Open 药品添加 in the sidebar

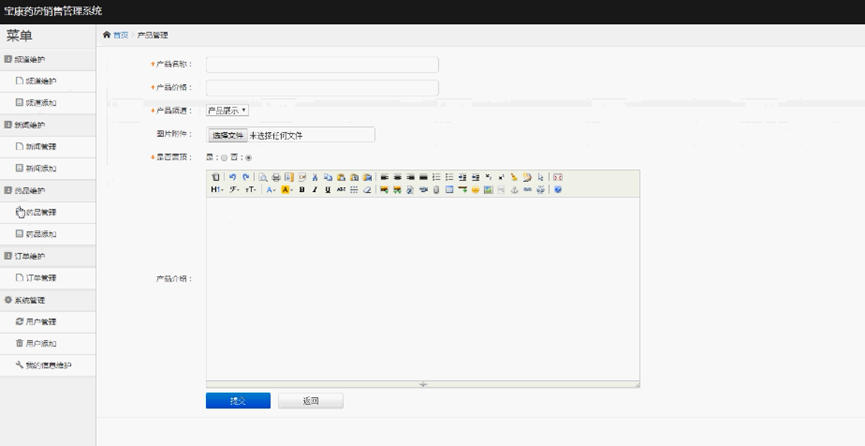click(47, 235)
